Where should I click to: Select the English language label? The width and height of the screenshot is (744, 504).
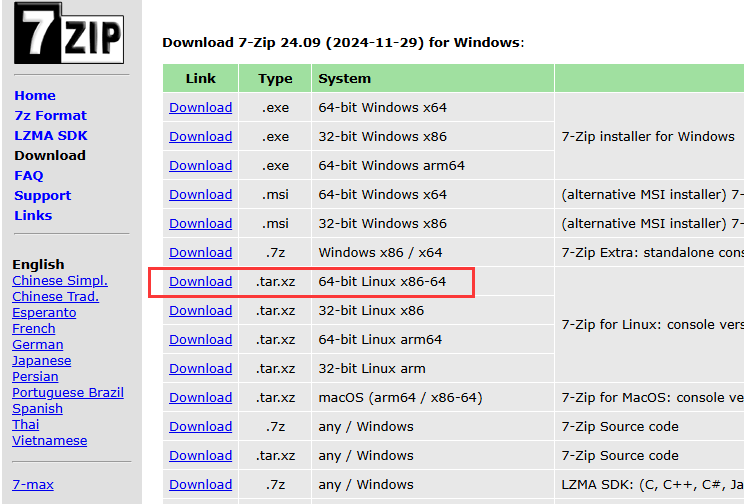point(38,264)
